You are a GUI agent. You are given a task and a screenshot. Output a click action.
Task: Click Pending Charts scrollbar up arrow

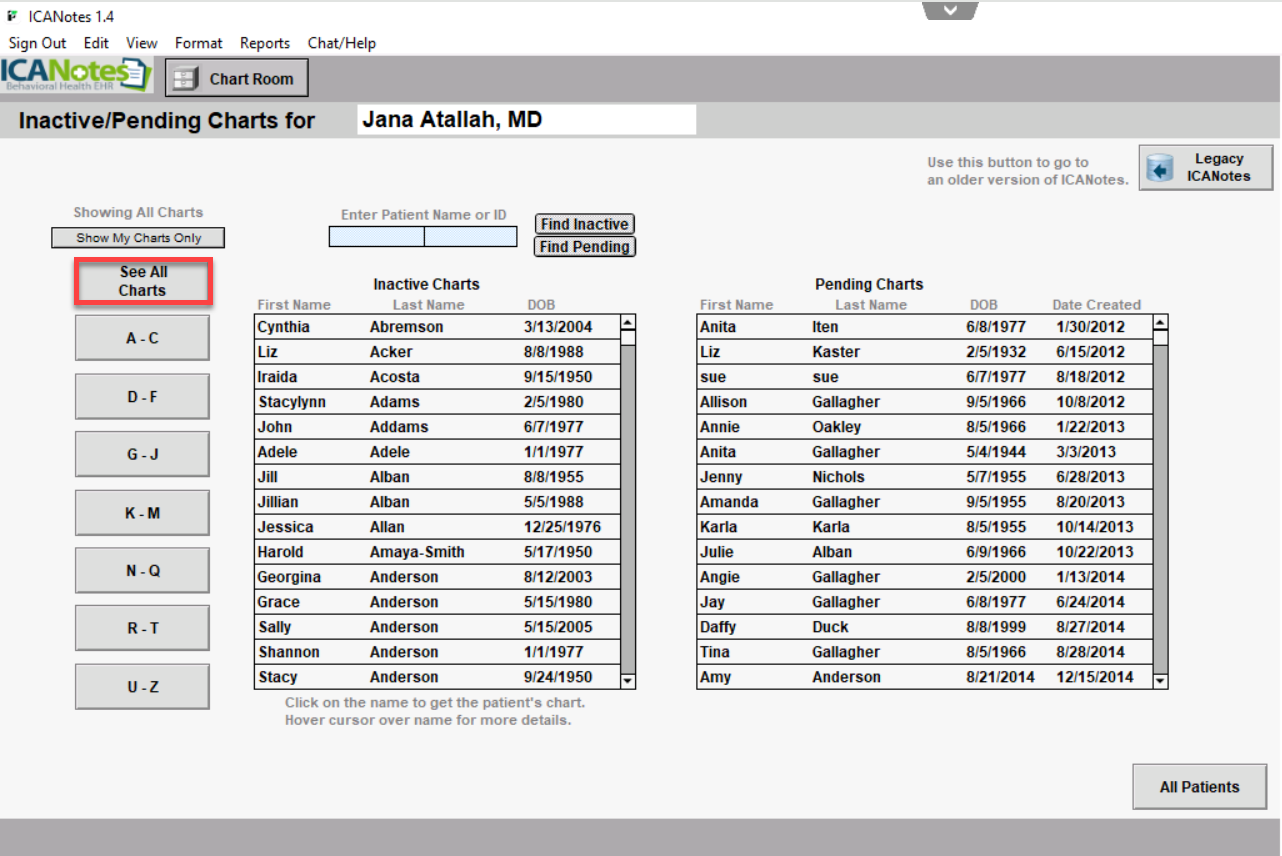[x=1160, y=323]
